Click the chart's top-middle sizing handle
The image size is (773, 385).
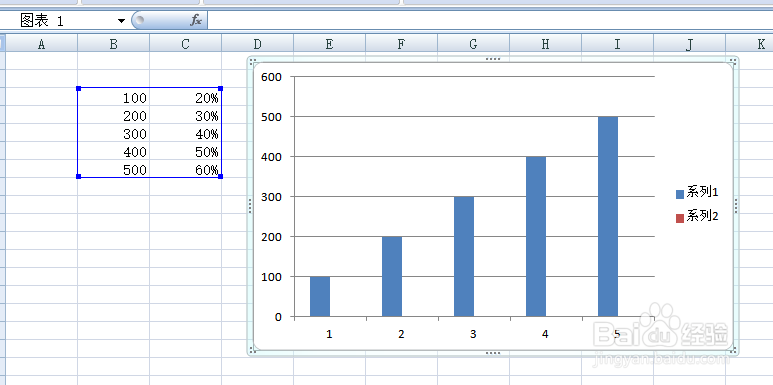click(493, 59)
